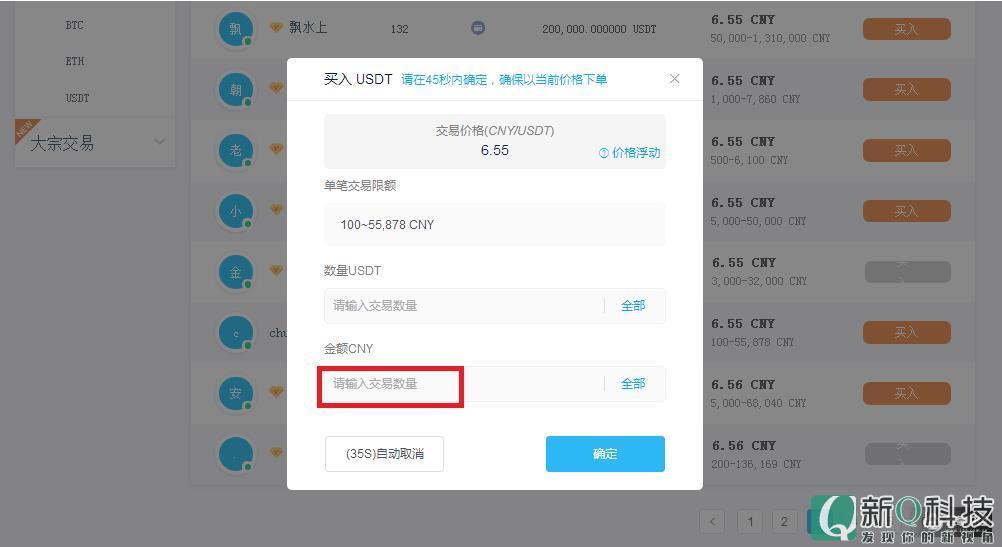This screenshot has height=547, width=1002.
Task: Click the bottom-most merchant avatar below 安
Action: pos(236,454)
